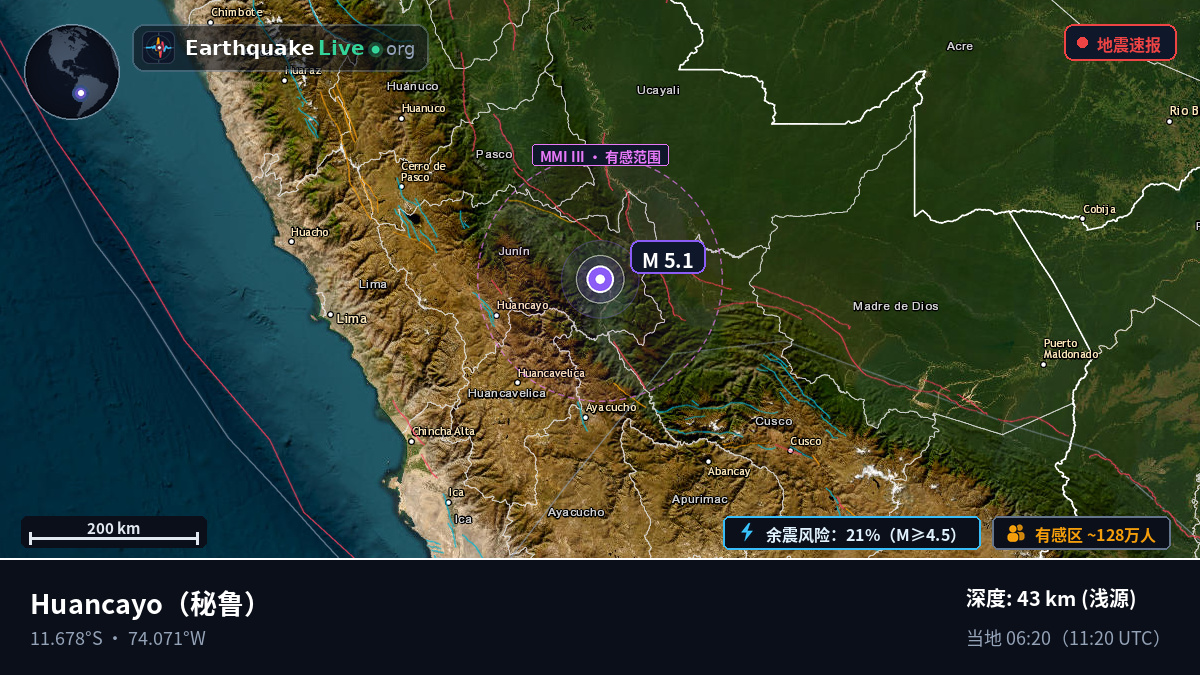Click the Huacho city label

pyautogui.click(x=309, y=232)
